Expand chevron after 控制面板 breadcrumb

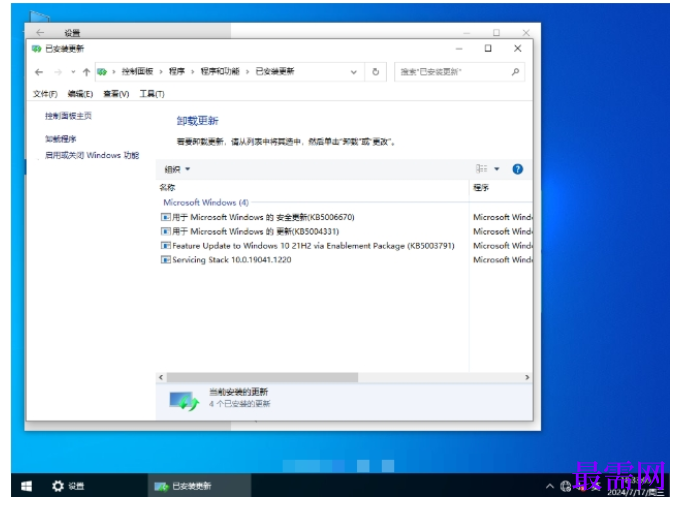(161, 72)
